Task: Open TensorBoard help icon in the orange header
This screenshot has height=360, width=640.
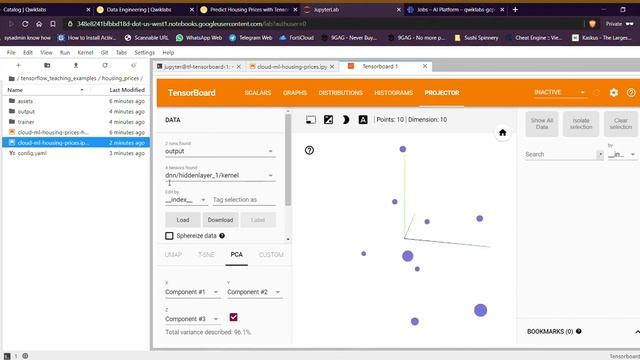Action: 631,93
